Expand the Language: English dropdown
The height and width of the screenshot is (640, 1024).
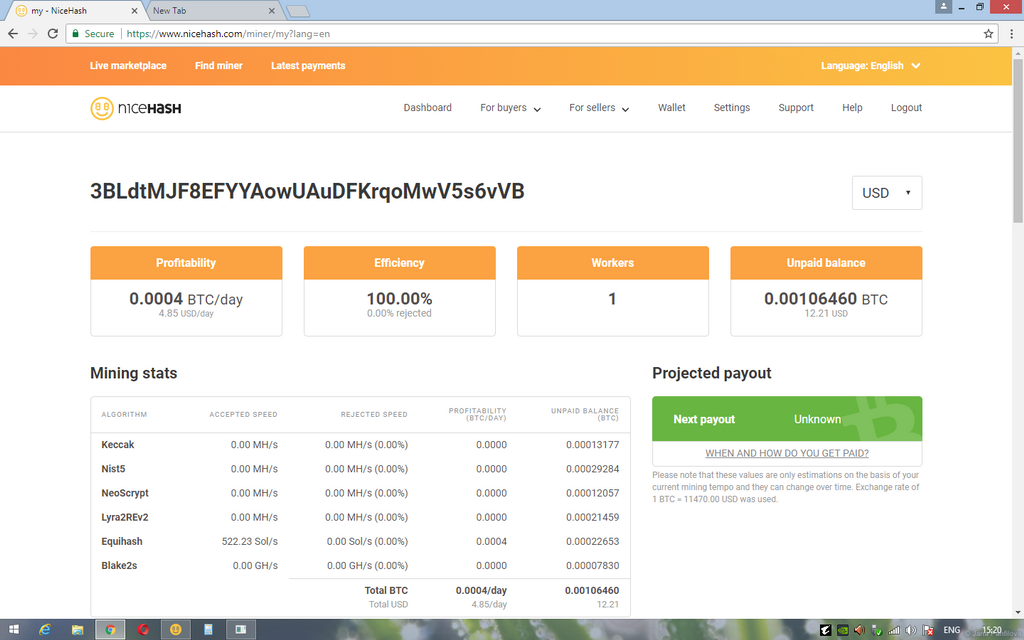pos(871,65)
